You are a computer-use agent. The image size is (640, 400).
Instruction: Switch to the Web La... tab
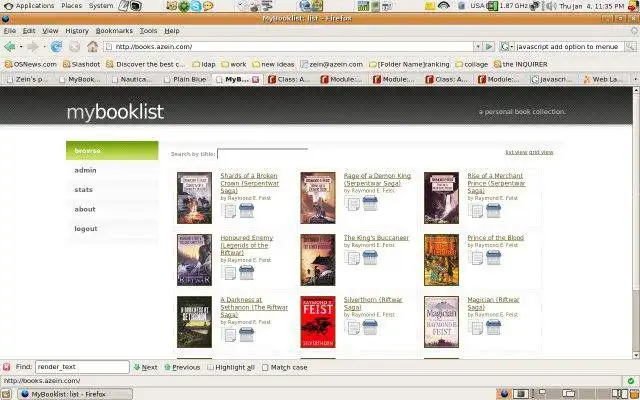(602, 80)
